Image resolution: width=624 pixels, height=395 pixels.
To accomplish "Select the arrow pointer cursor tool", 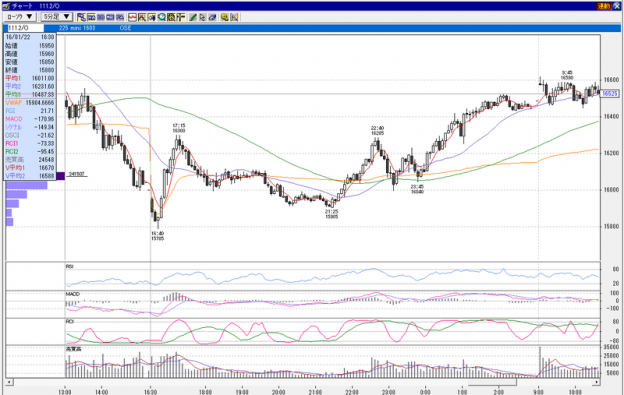I will point(203,17).
